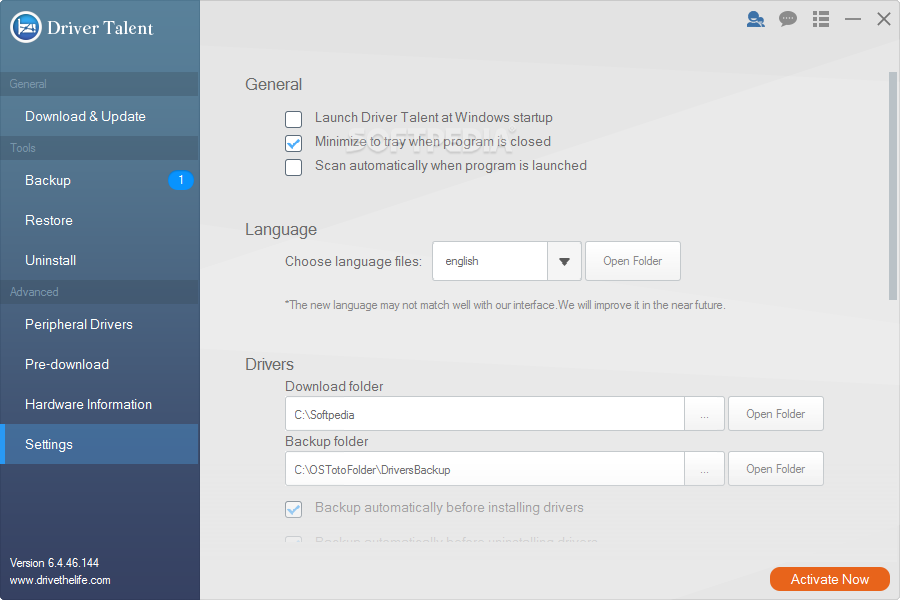Browse for Download folder with ellipsis button
The image size is (900, 600).
tap(704, 414)
